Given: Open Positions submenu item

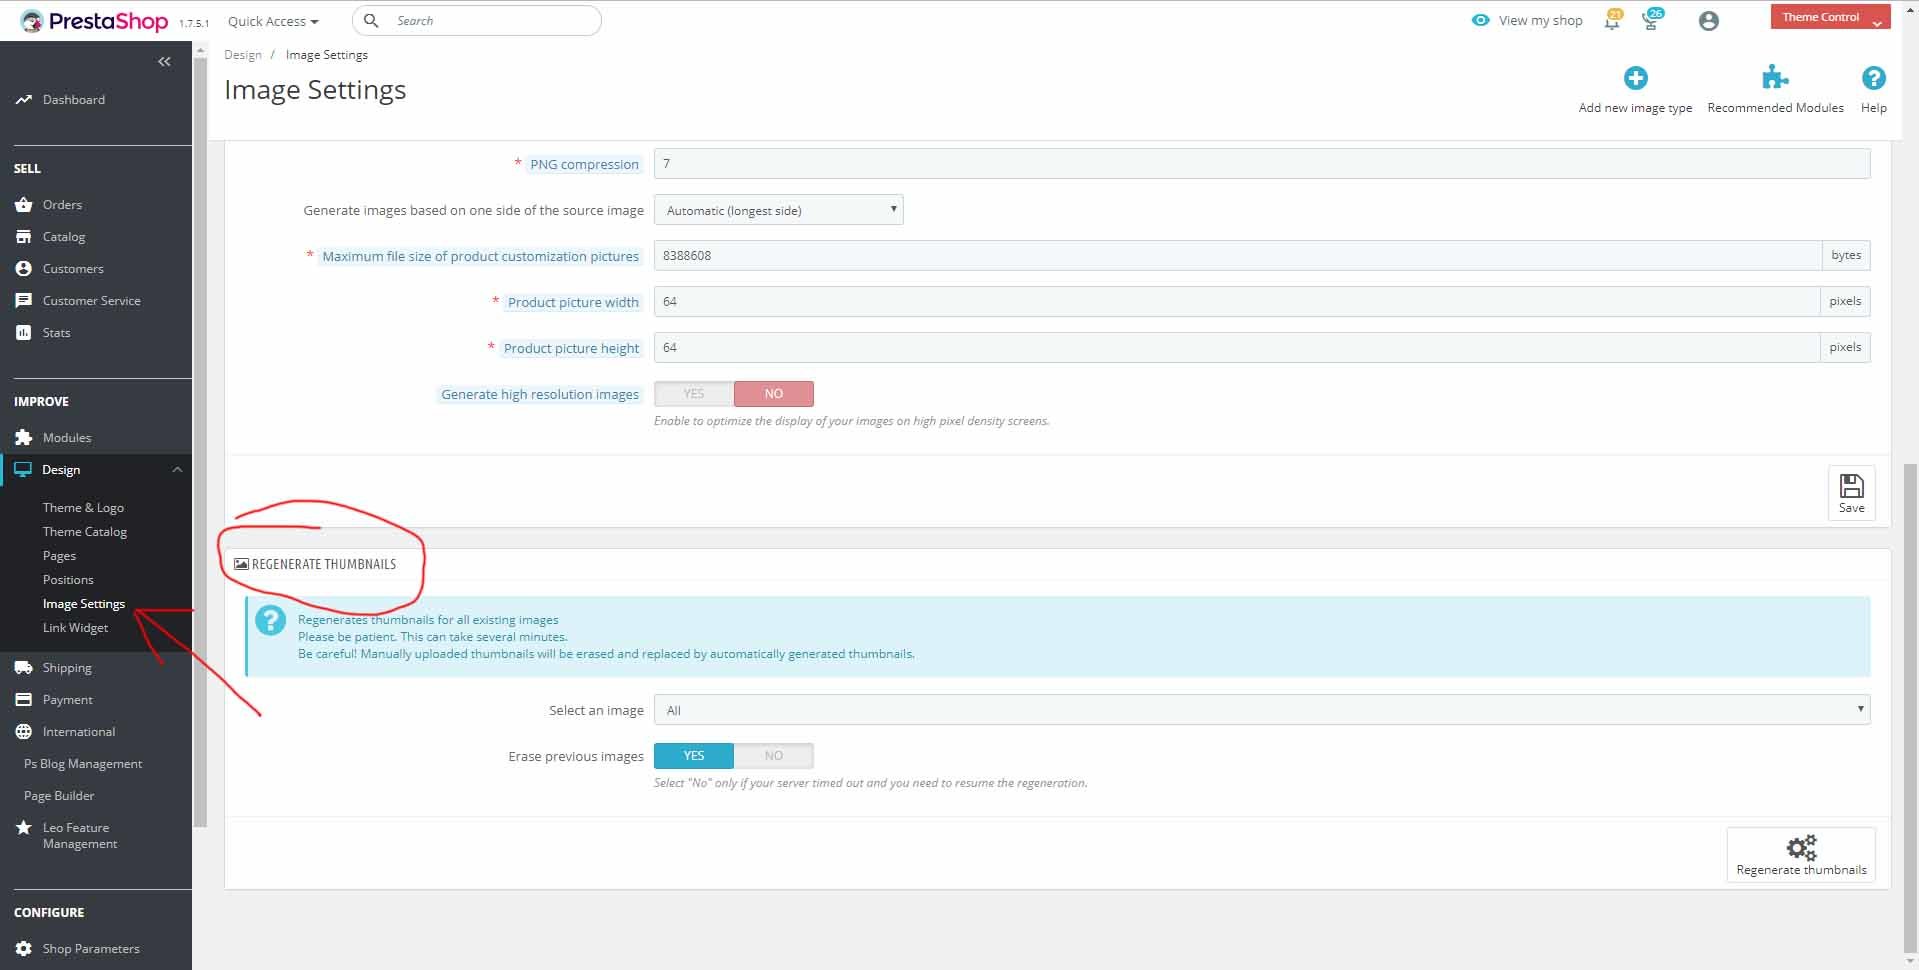Looking at the screenshot, I should 68,580.
